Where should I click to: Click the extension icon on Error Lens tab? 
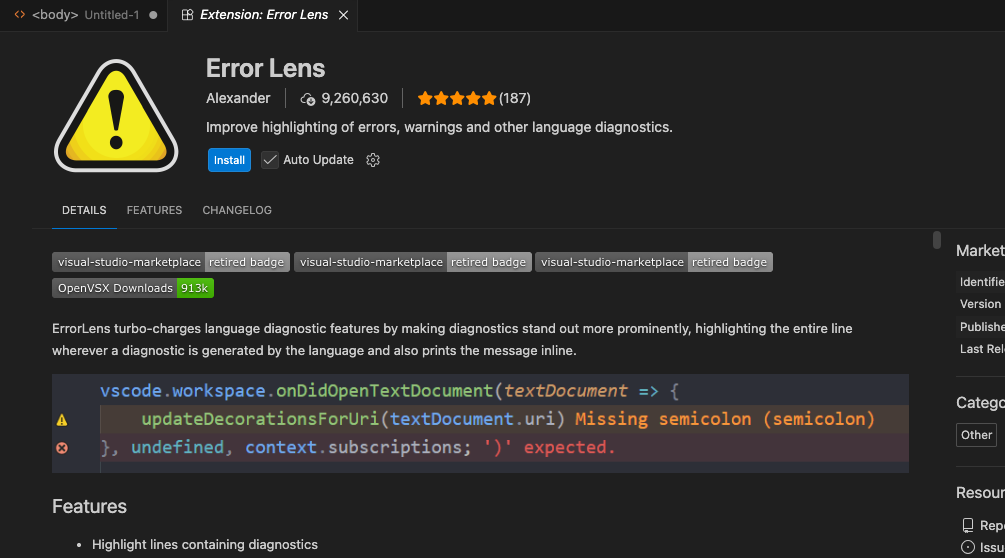(x=187, y=15)
